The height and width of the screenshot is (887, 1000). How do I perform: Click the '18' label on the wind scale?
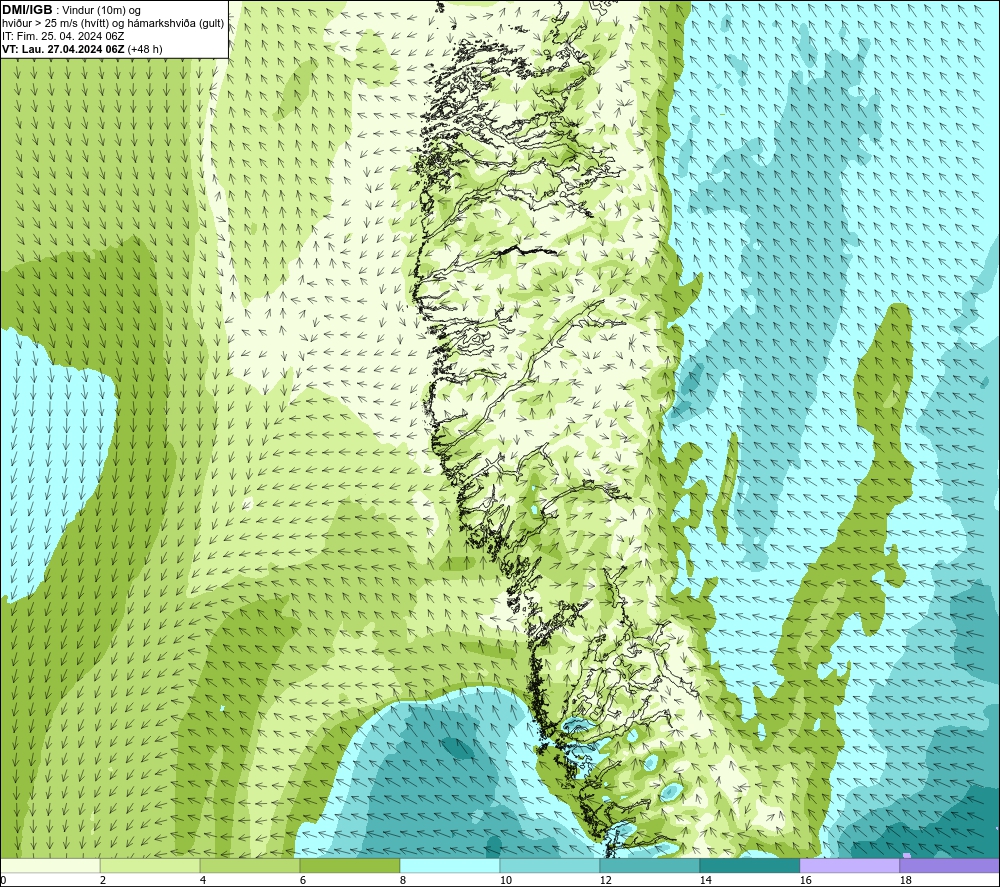click(905, 880)
